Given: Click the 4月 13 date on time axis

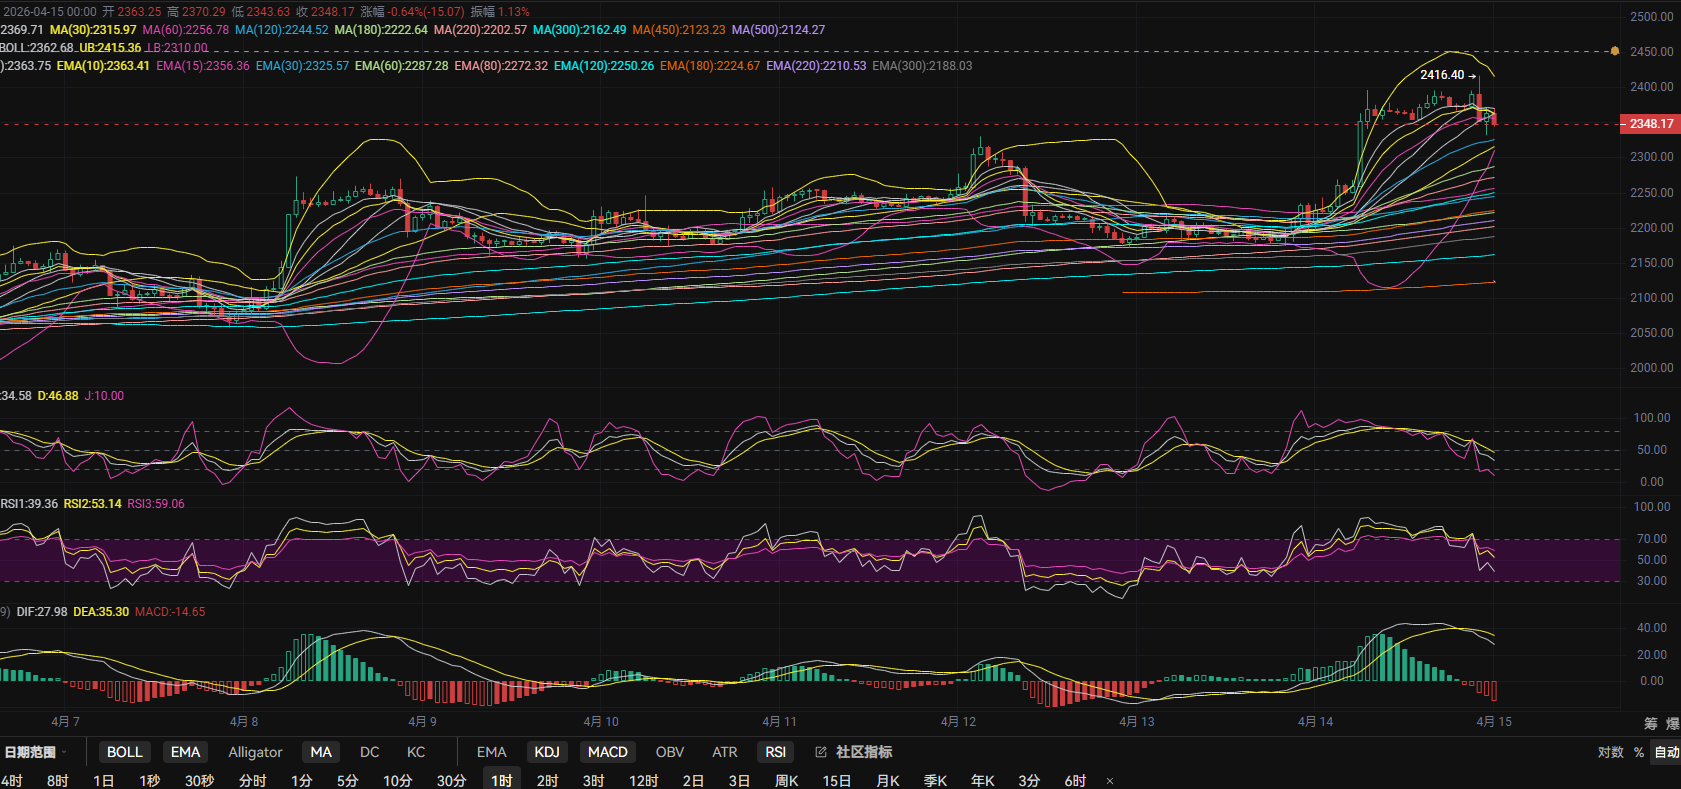Looking at the screenshot, I should point(1136,722).
